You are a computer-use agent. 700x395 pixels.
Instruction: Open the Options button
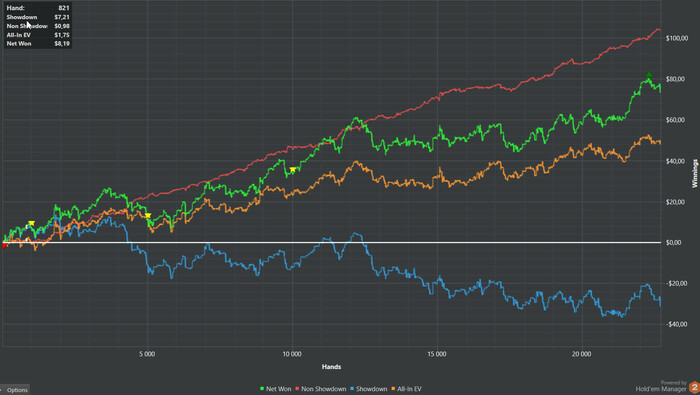15,390
